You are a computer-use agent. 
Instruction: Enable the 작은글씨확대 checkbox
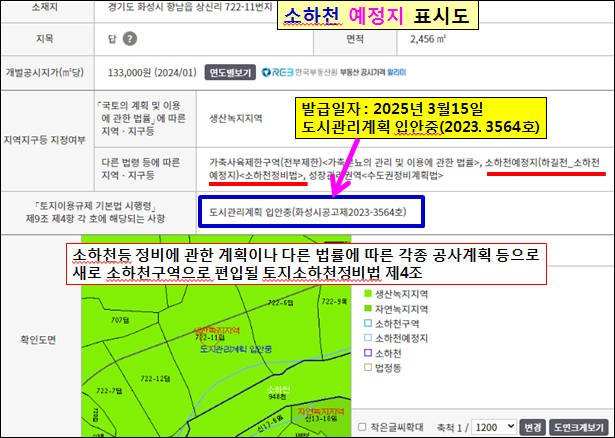click(362, 427)
